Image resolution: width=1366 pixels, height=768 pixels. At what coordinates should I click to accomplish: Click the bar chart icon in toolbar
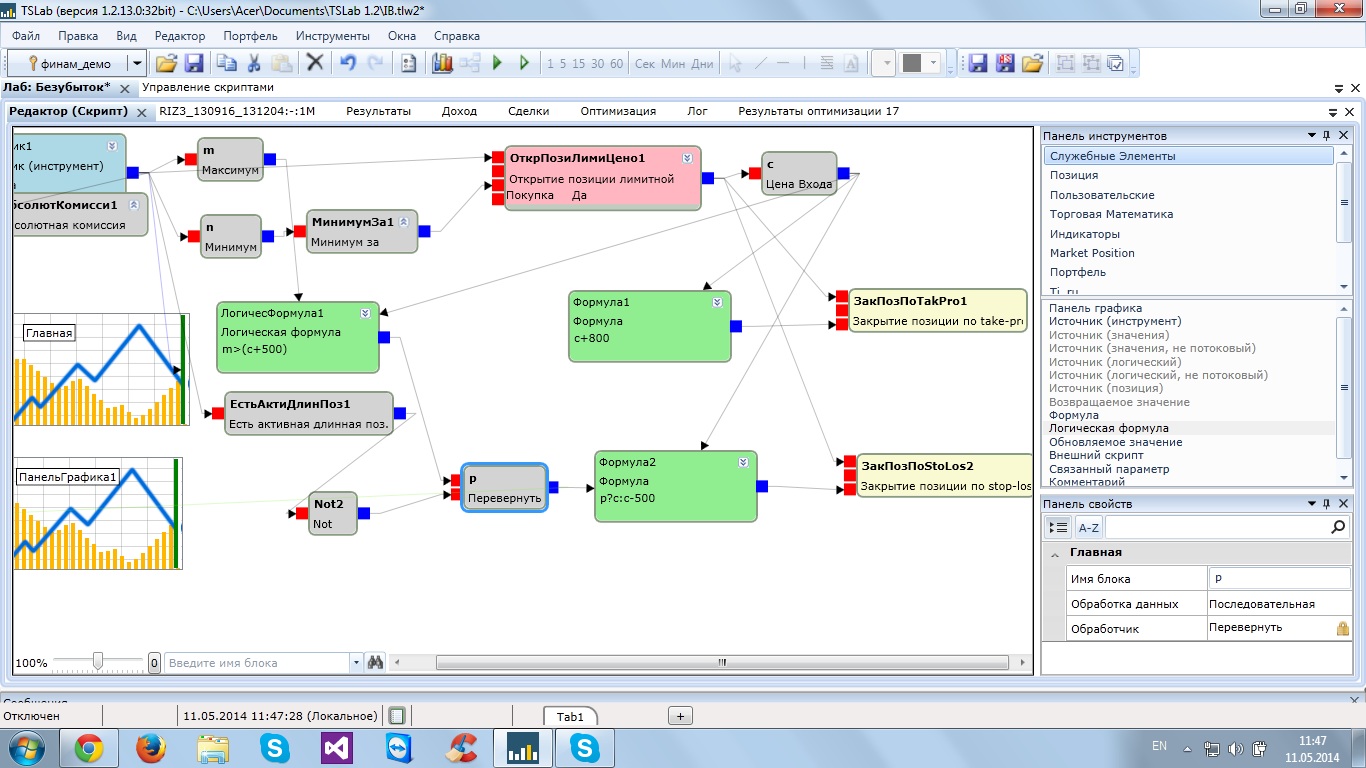pyautogui.click(x=442, y=63)
